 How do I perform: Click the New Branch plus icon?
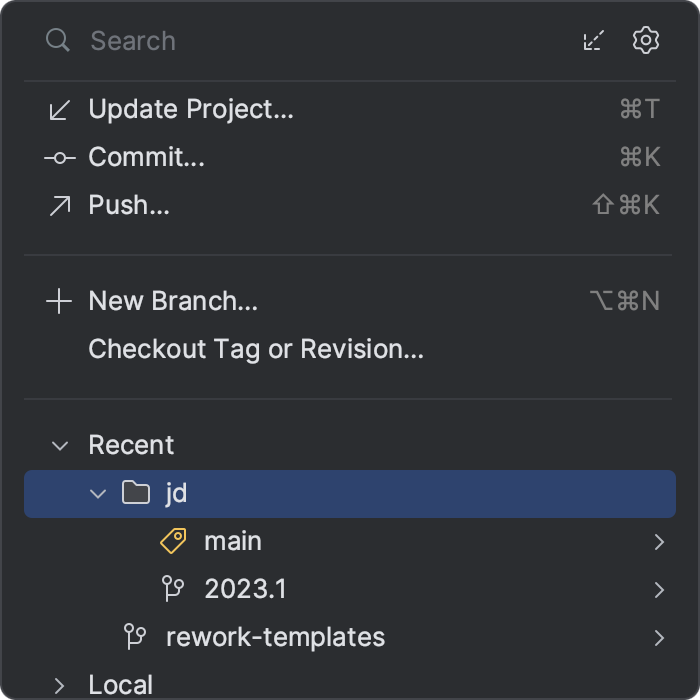pyautogui.click(x=59, y=301)
